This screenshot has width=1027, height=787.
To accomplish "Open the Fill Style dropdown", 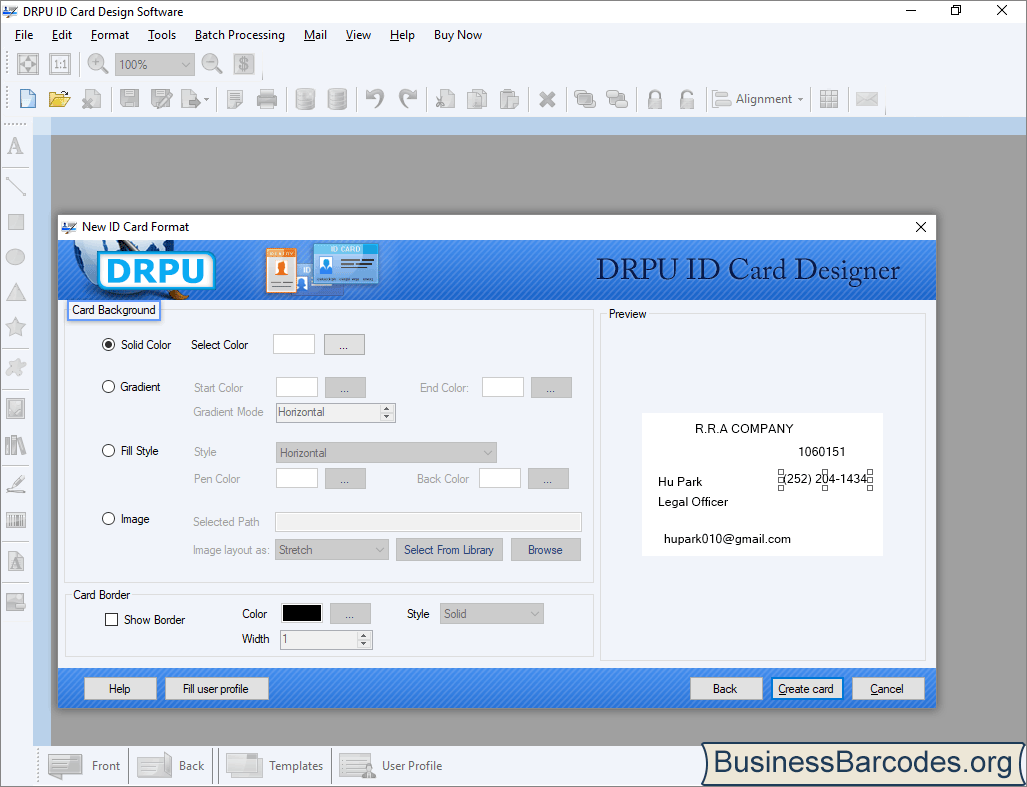I will pyautogui.click(x=386, y=452).
